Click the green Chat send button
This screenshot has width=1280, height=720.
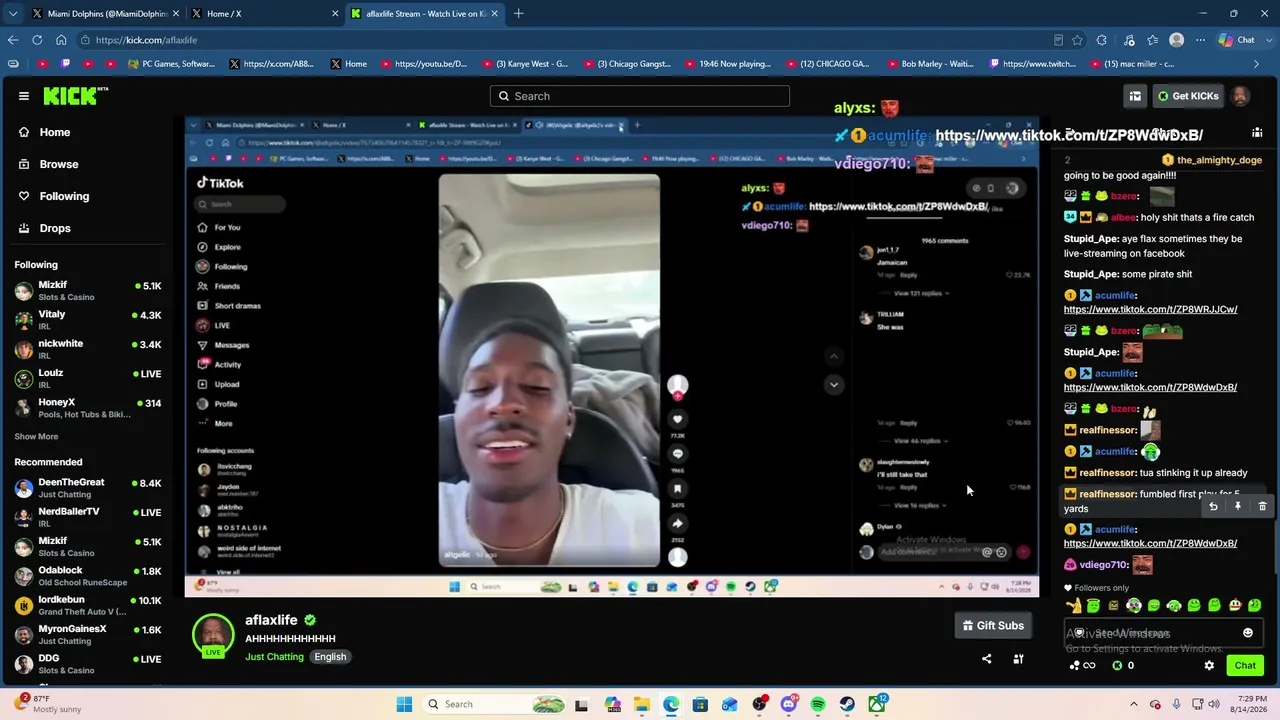pyautogui.click(x=1245, y=665)
